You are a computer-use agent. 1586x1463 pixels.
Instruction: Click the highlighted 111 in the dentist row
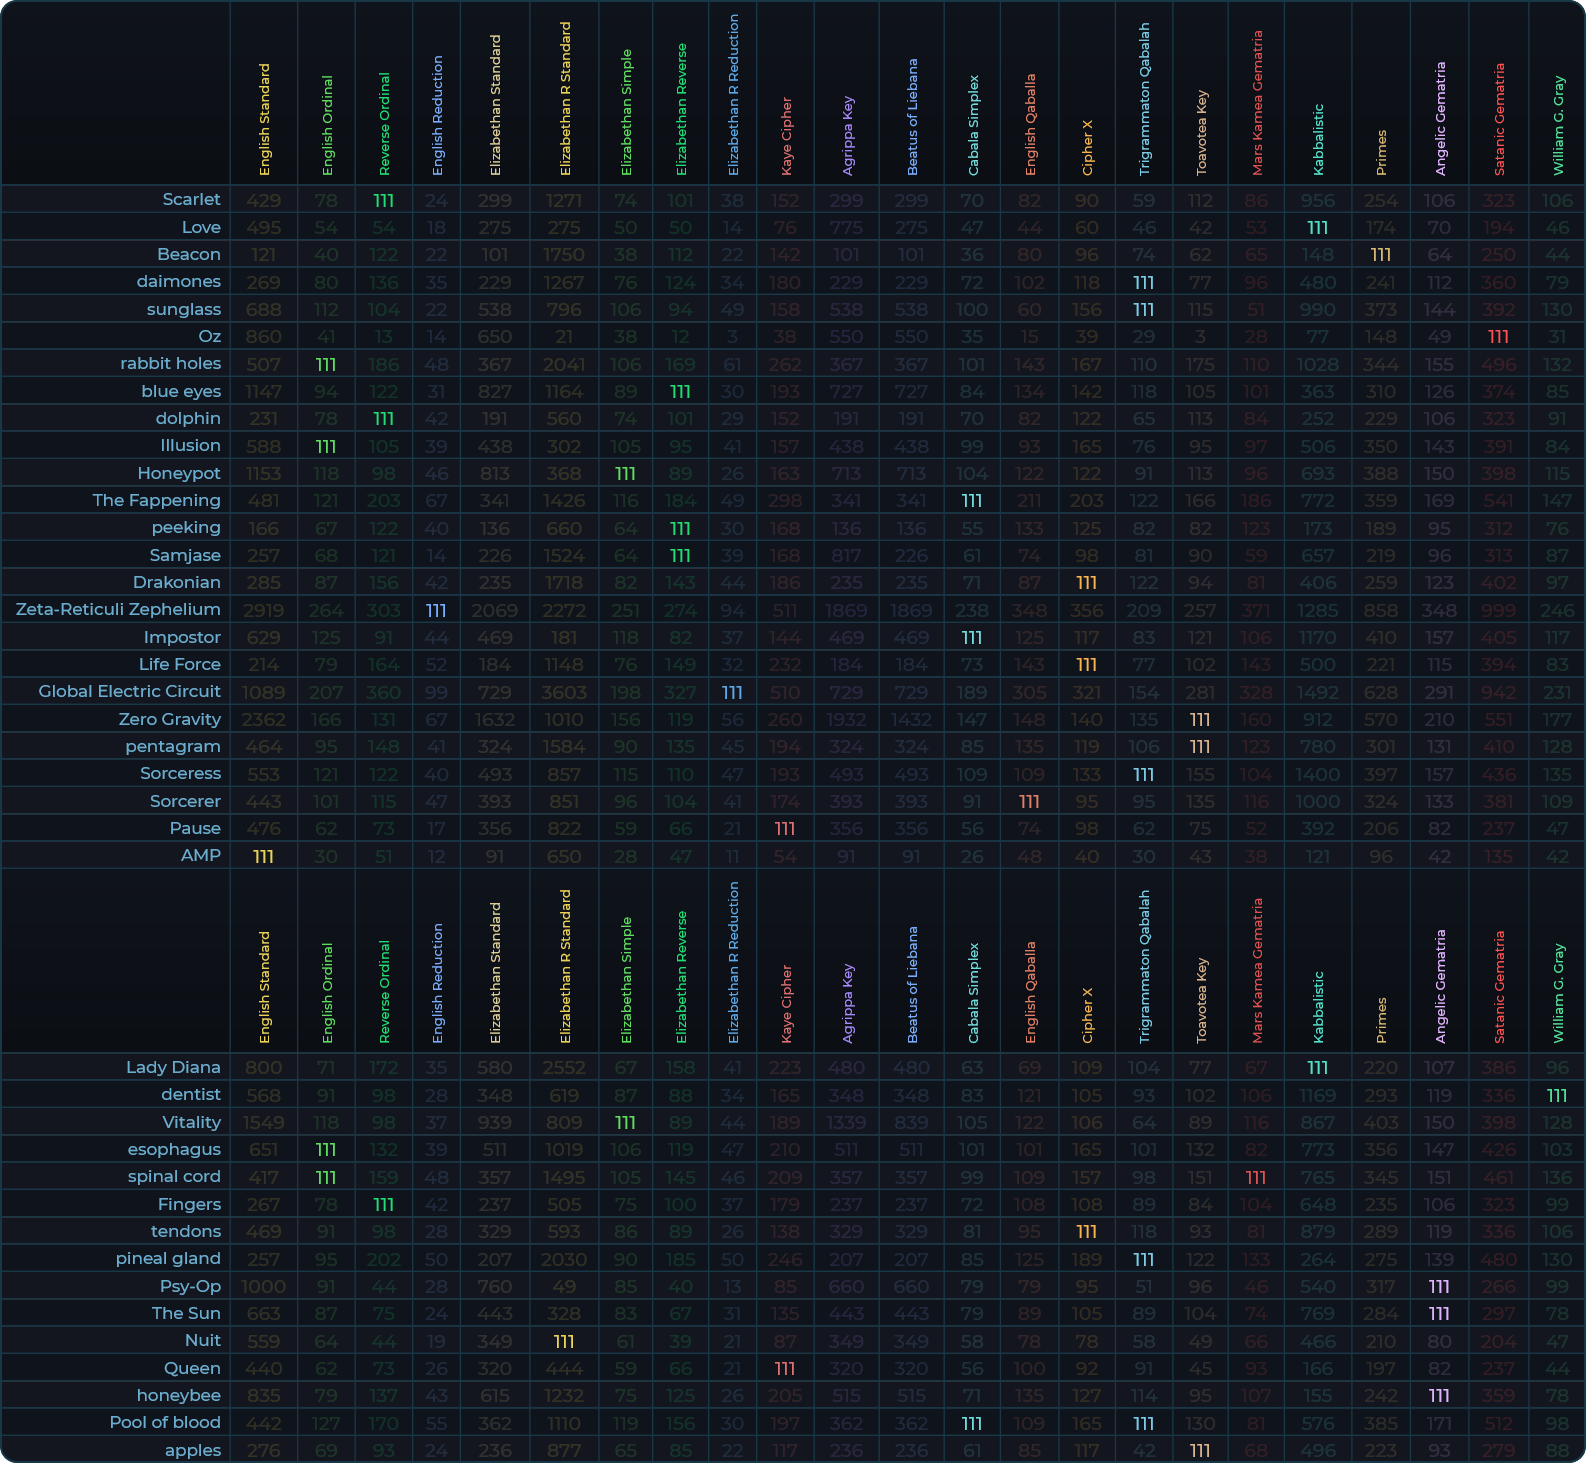click(x=1556, y=1095)
